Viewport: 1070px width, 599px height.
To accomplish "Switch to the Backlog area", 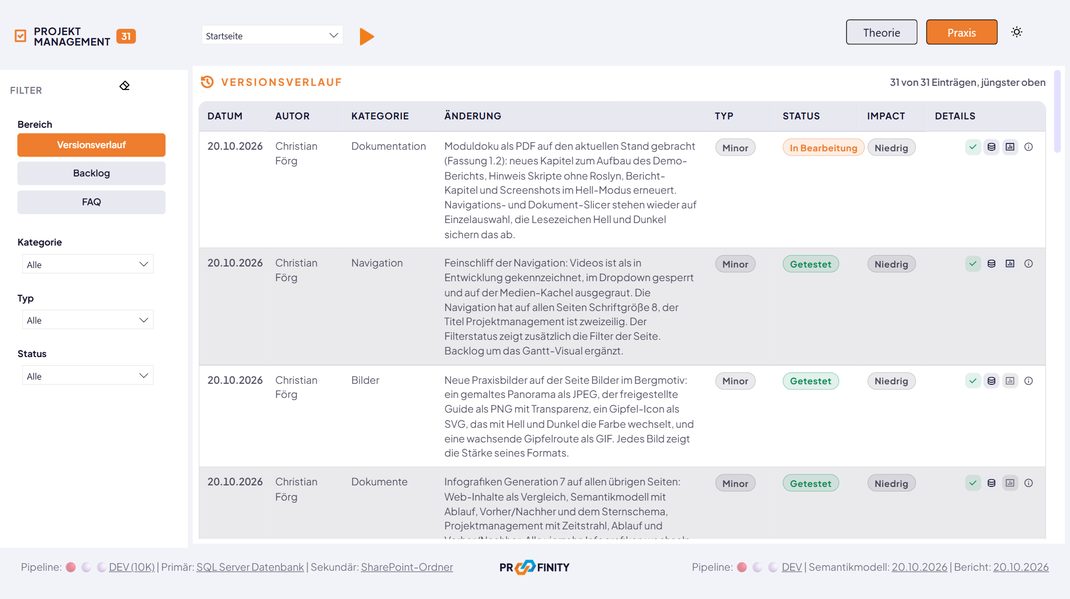I will point(91,173).
